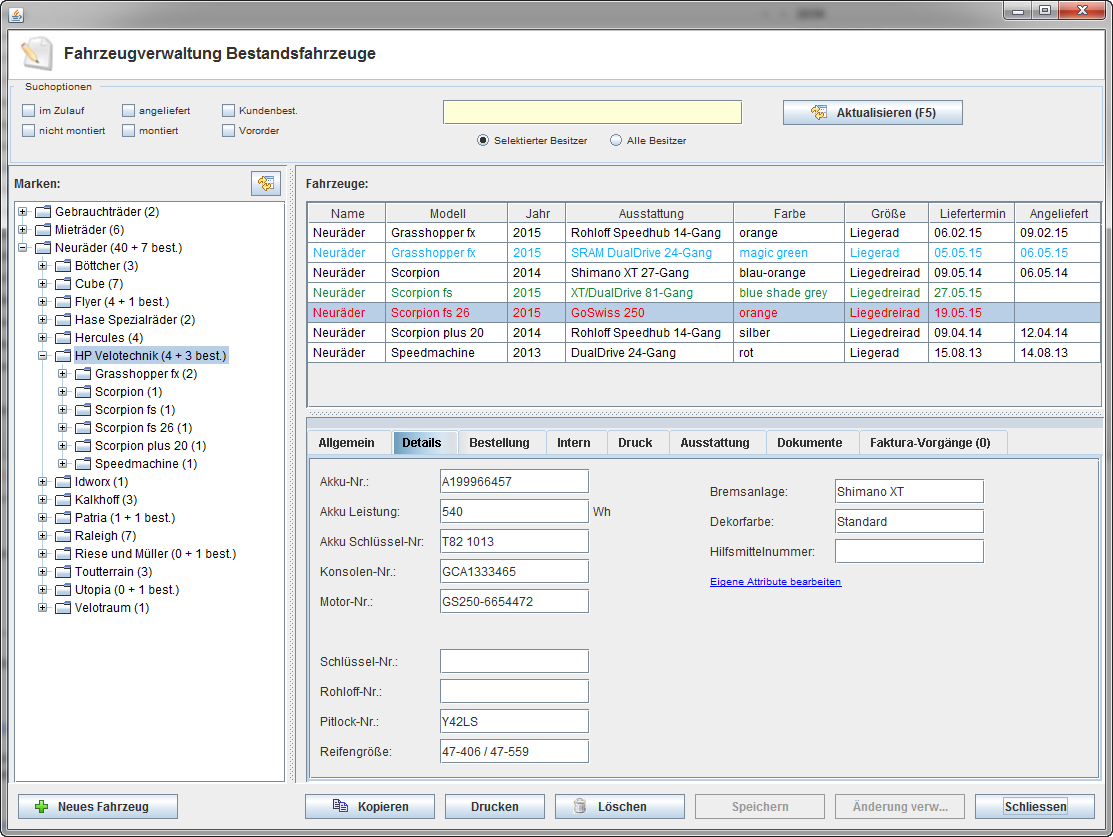Collapse the HP Velotechnik tree node
Viewport: 1113px width, 837px height.
[x=43, y=356]
